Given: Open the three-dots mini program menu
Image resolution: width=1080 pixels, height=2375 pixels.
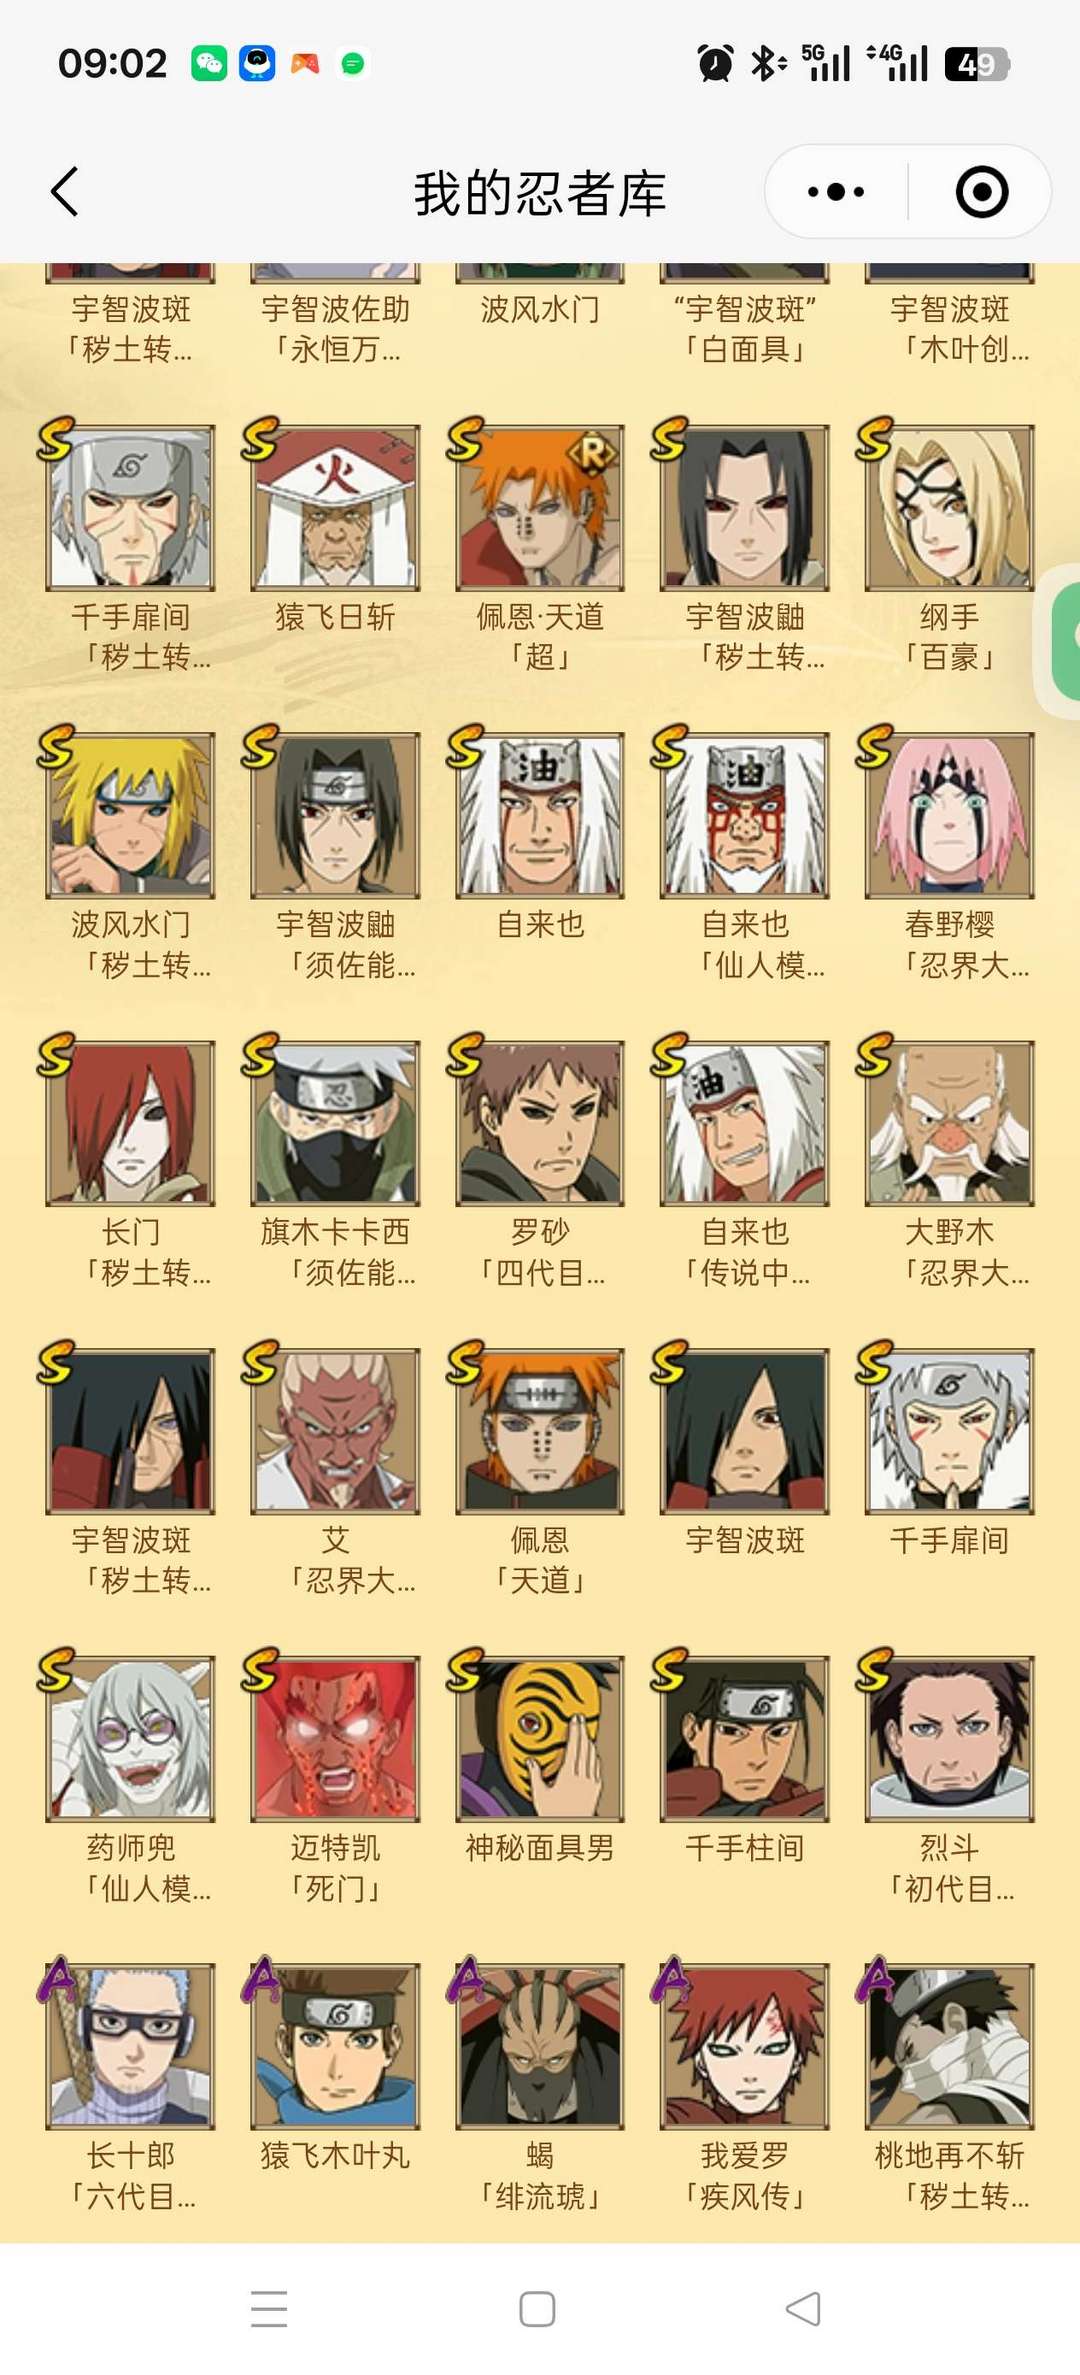Looking at the screenshot, I should coord(836,191).
